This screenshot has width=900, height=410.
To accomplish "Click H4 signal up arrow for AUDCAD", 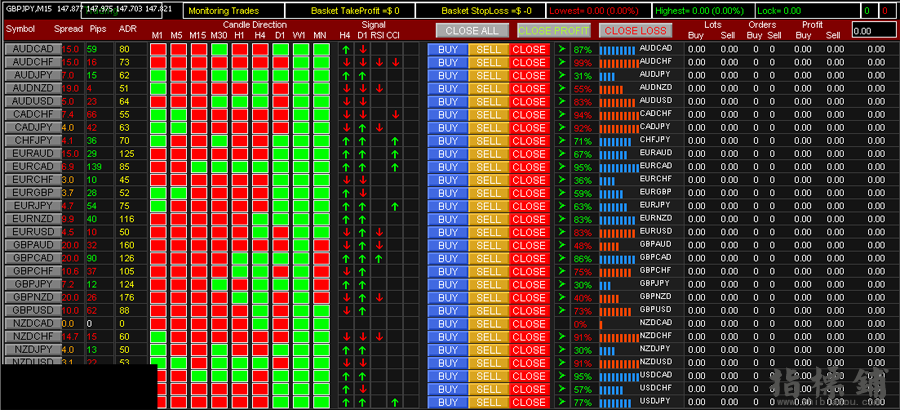I will point(346,49).
